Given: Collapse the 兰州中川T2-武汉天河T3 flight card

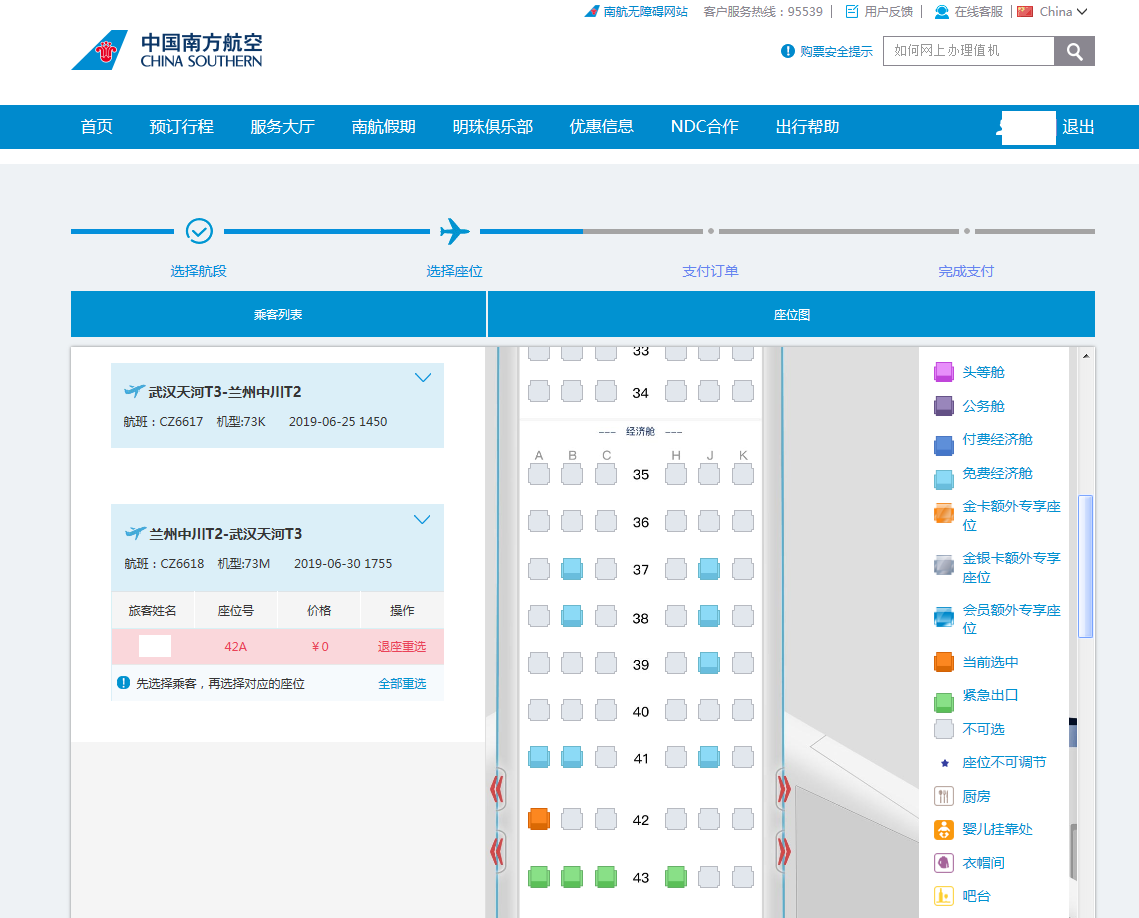Looking at the screenshot, I should point(421,519).
